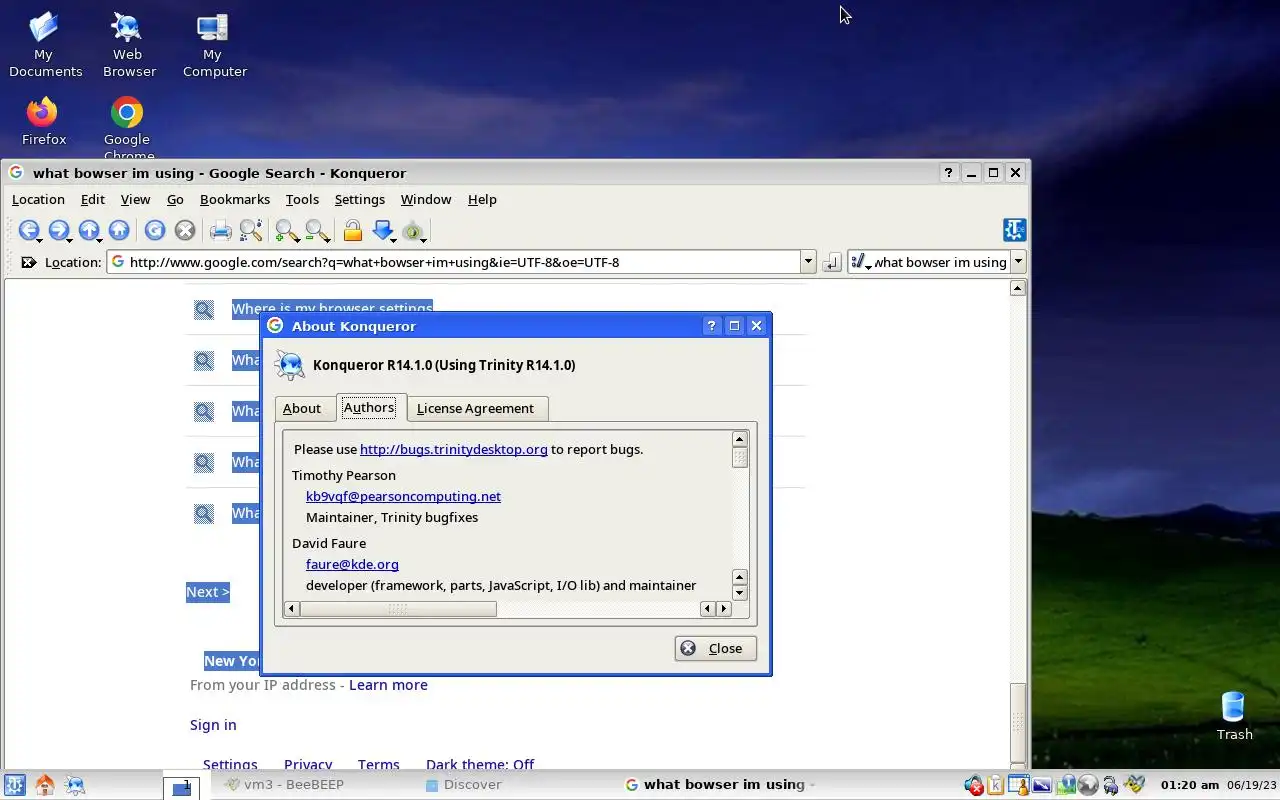This screenshot has width=1280, height=800.
Task: Click the Next > page link
Action: [208, 592]
